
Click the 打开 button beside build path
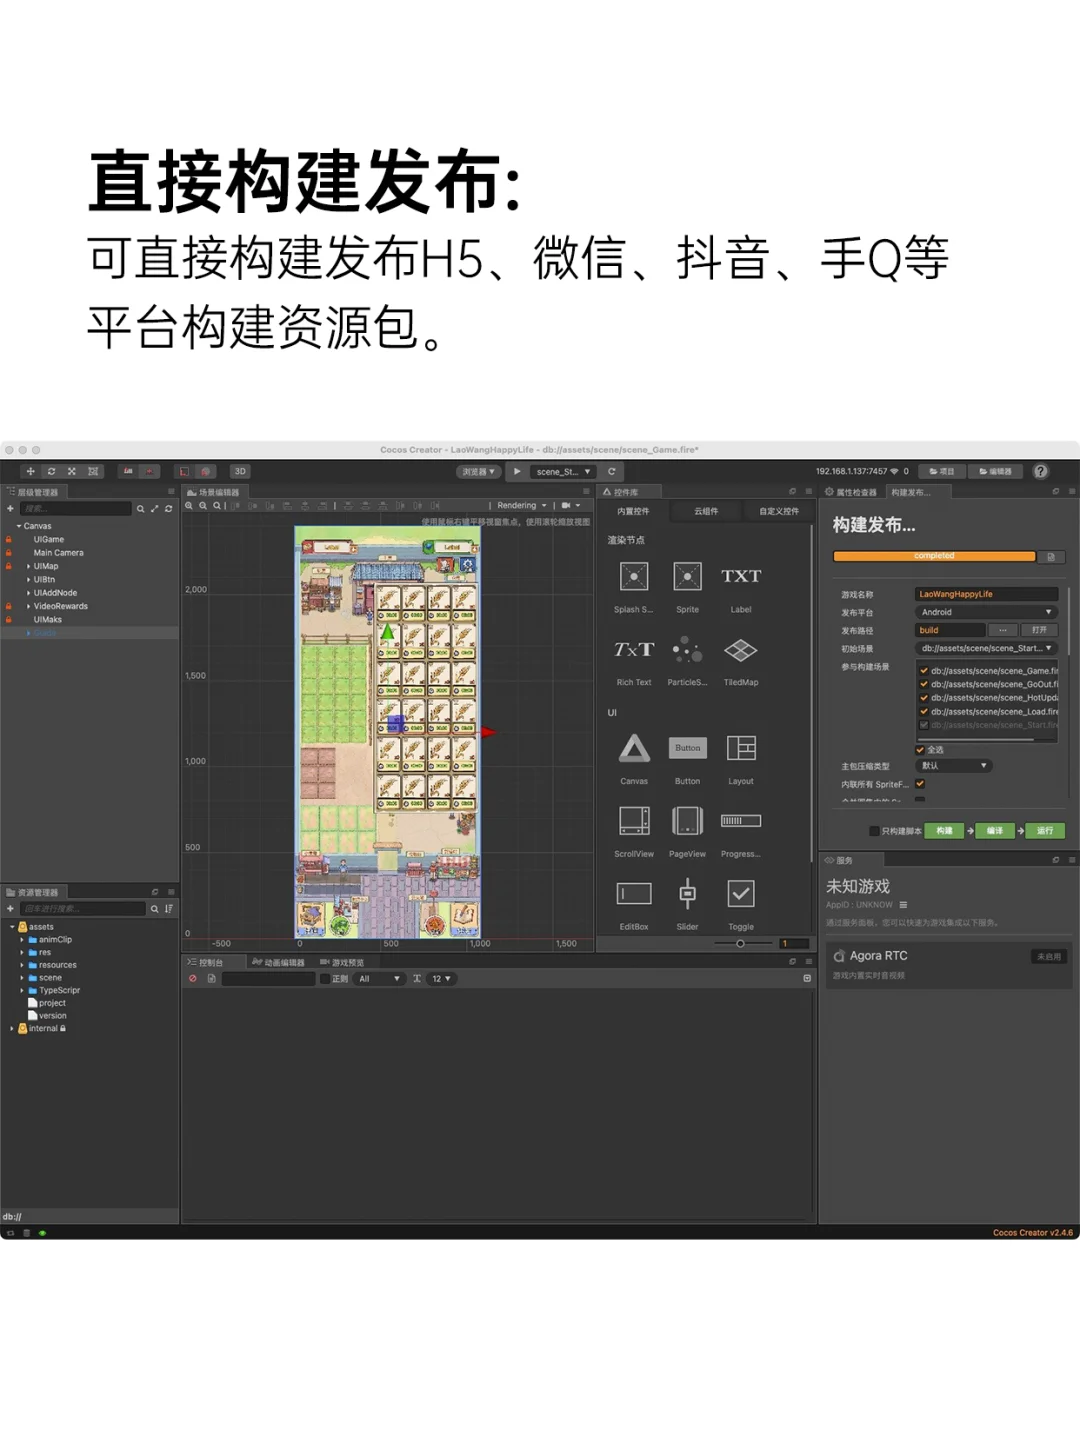1039,630
